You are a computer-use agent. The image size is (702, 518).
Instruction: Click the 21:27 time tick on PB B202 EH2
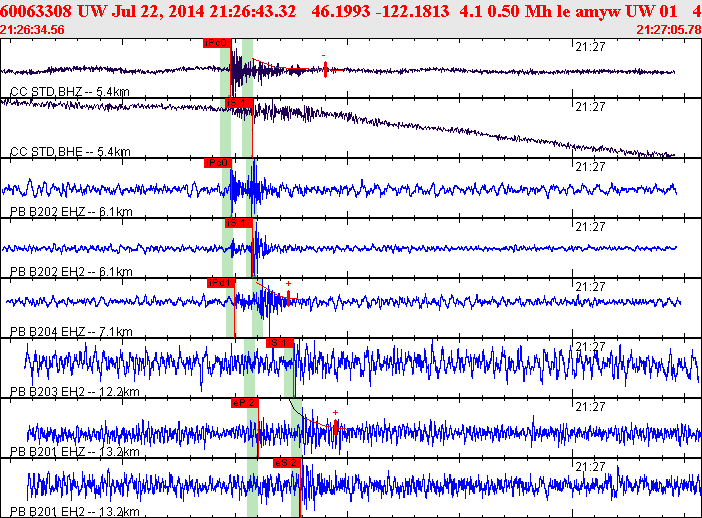click(590, 227)
